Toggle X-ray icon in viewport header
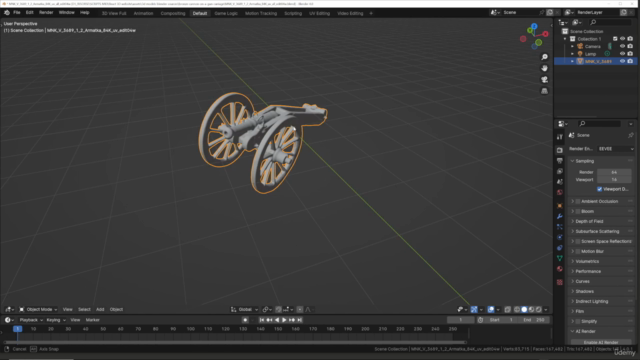Image resolution: width=640 pixels, height=360 pixels. [507, 309]
